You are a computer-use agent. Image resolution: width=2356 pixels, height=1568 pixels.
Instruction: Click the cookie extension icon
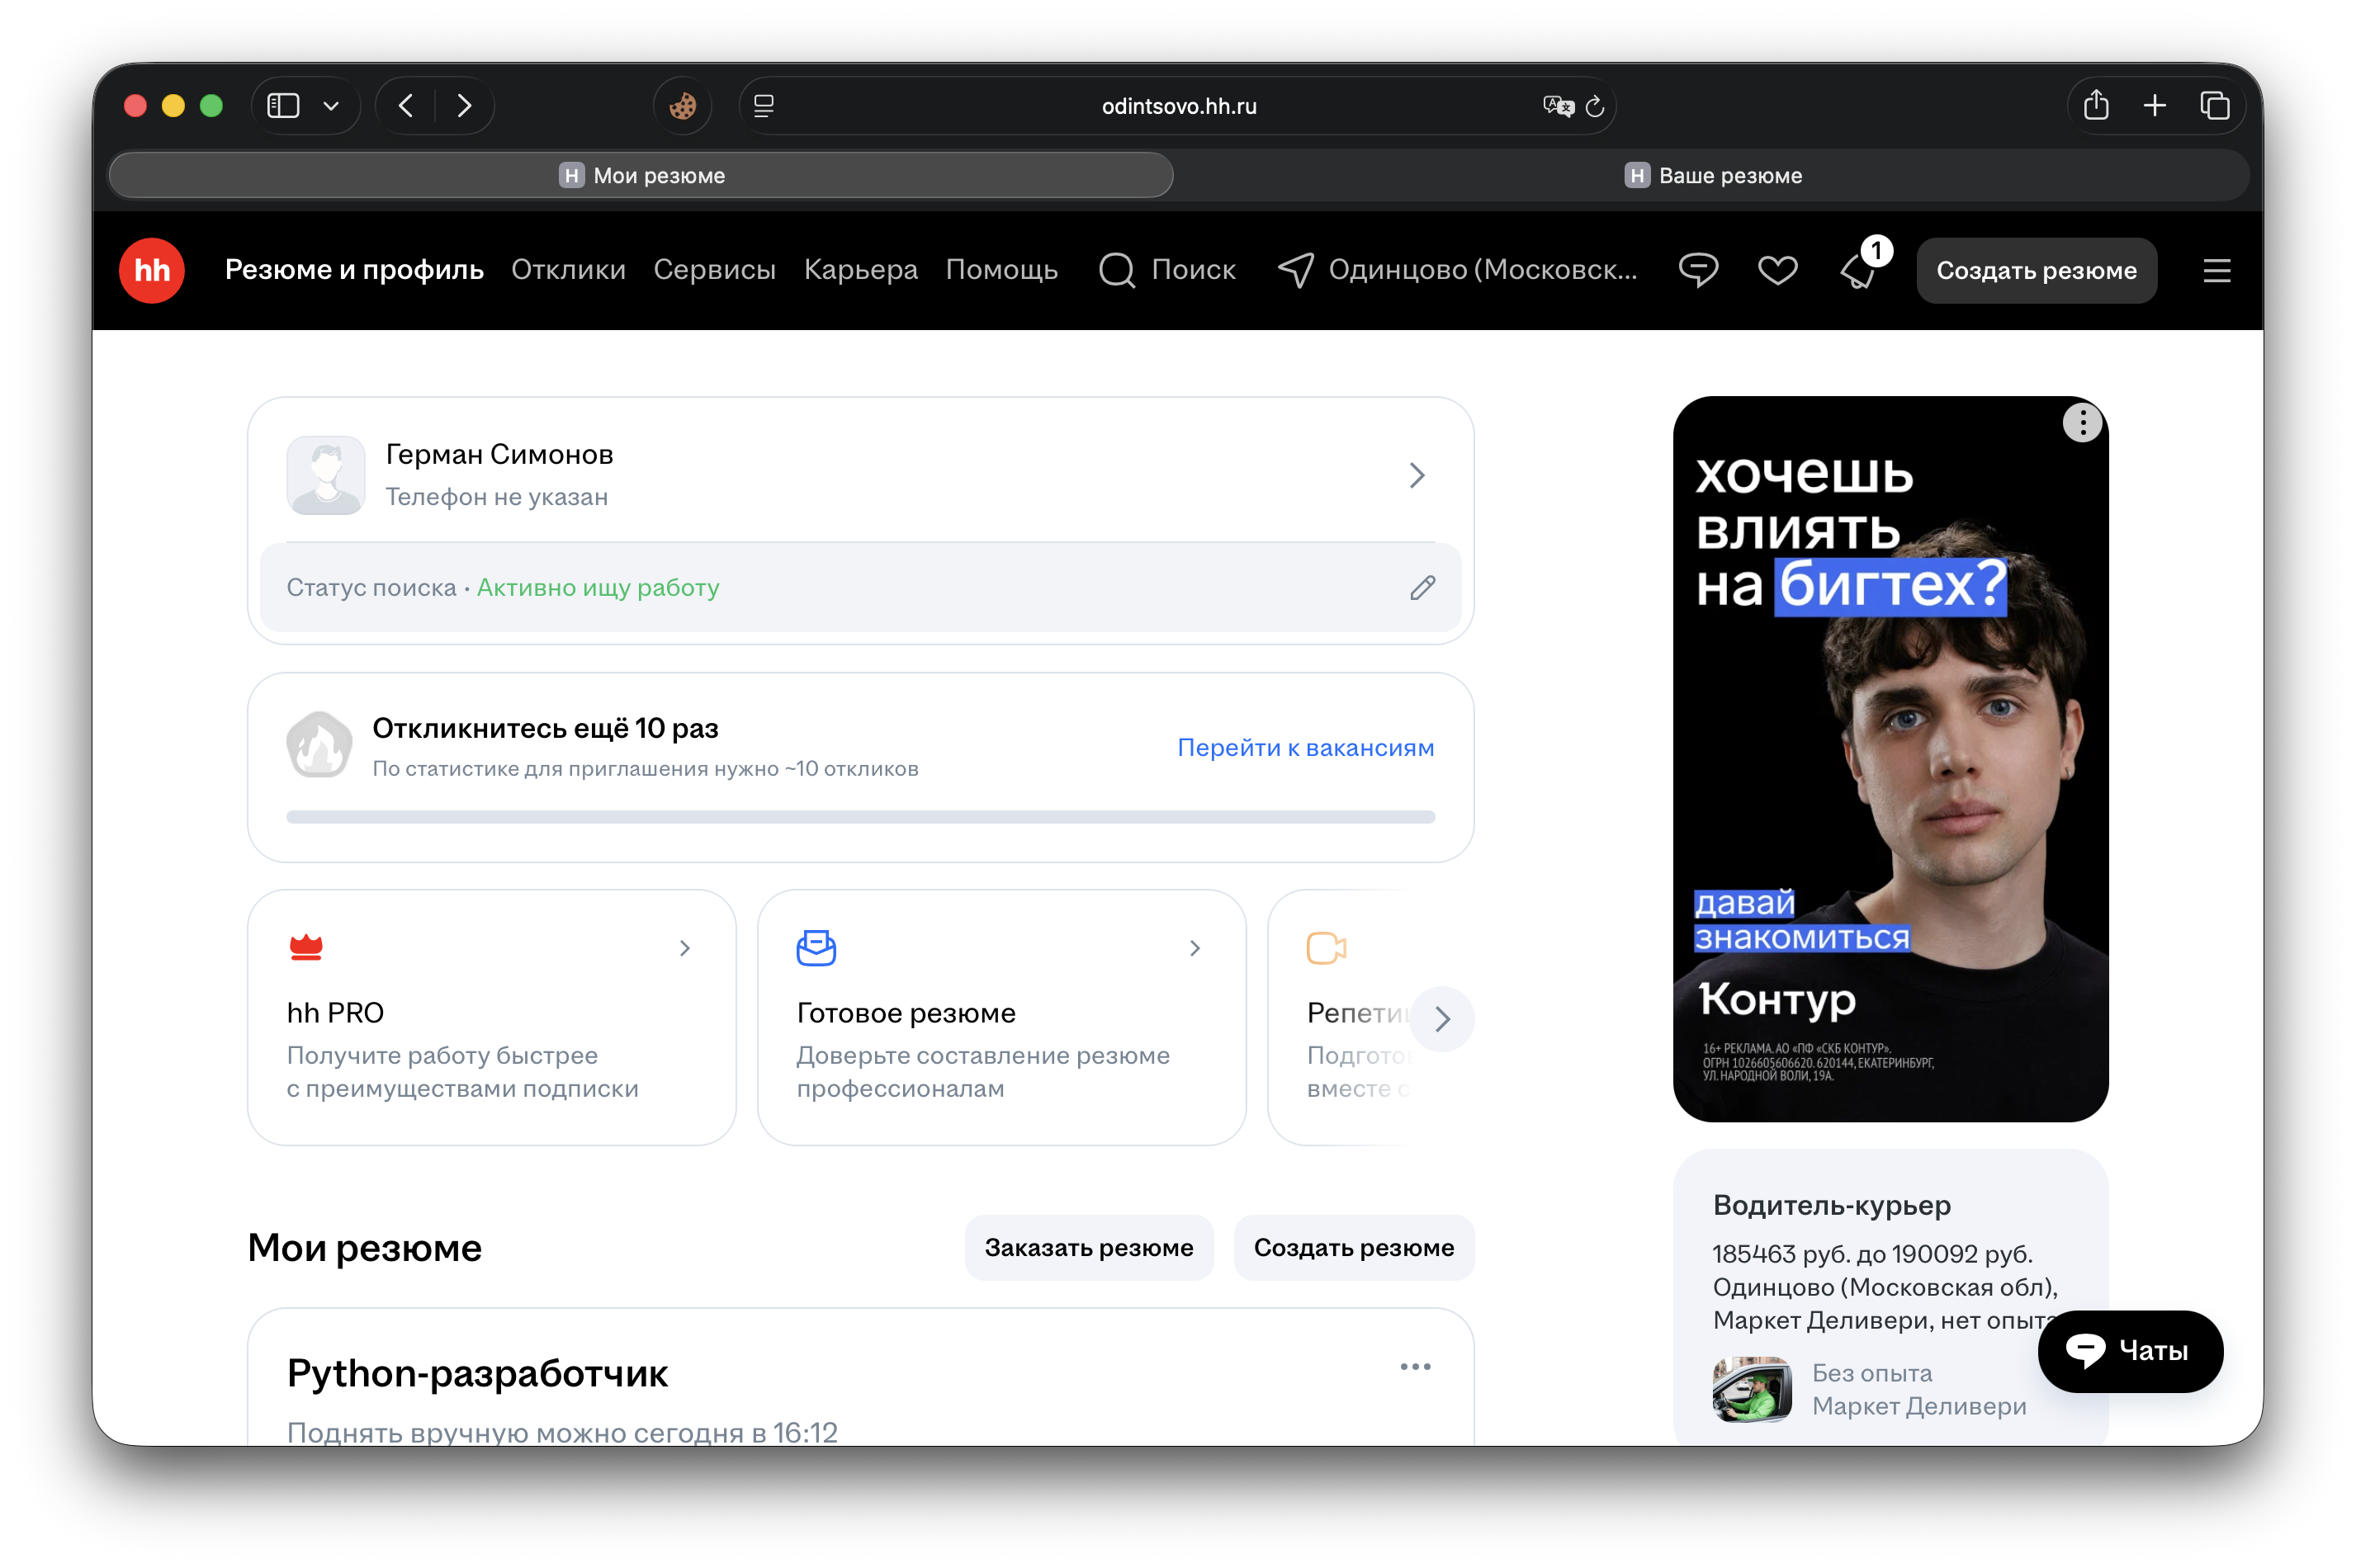[x=682, y=106]
